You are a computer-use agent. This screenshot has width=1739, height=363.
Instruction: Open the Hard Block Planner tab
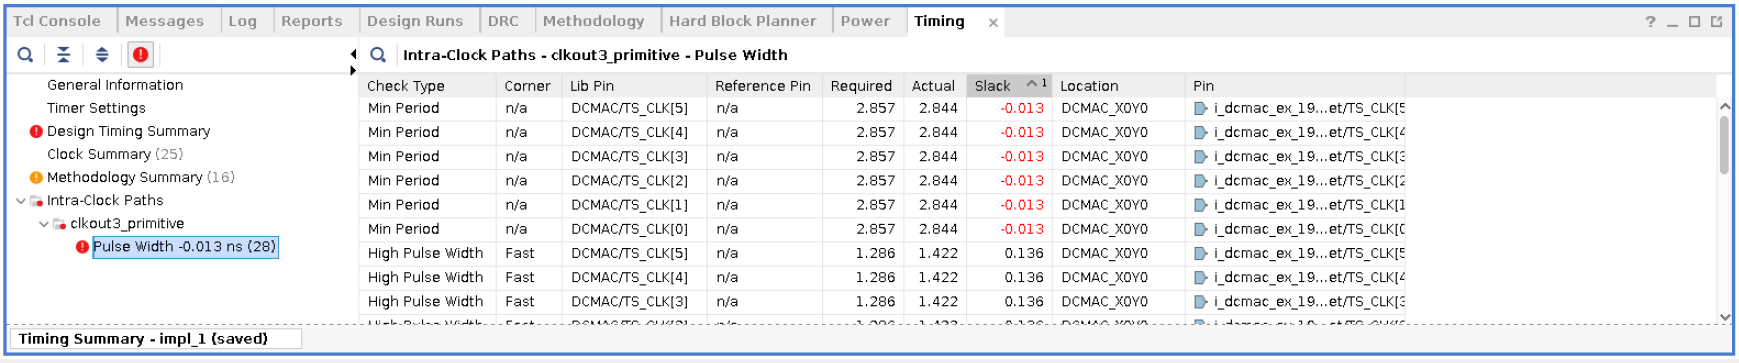pos(743,21)
